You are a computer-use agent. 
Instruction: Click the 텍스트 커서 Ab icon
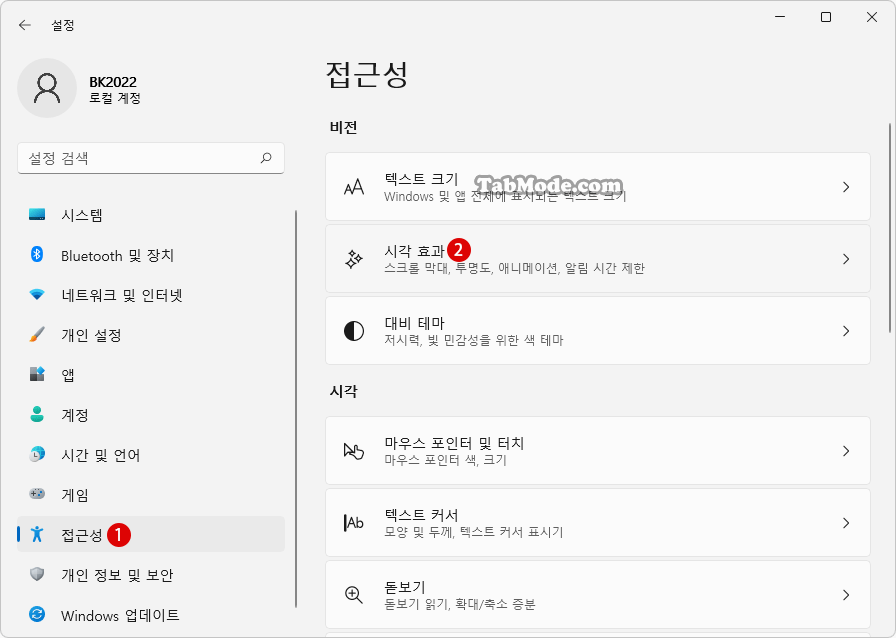pyautogui.click(x=354, y=523)
